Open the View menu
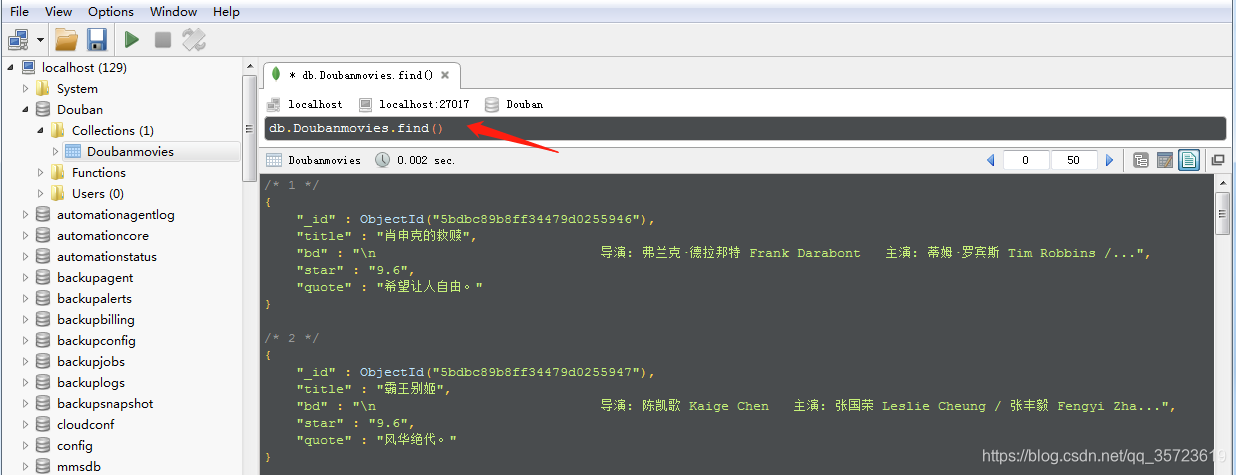Screen dimensions: 1236x475 pos(59,12)
